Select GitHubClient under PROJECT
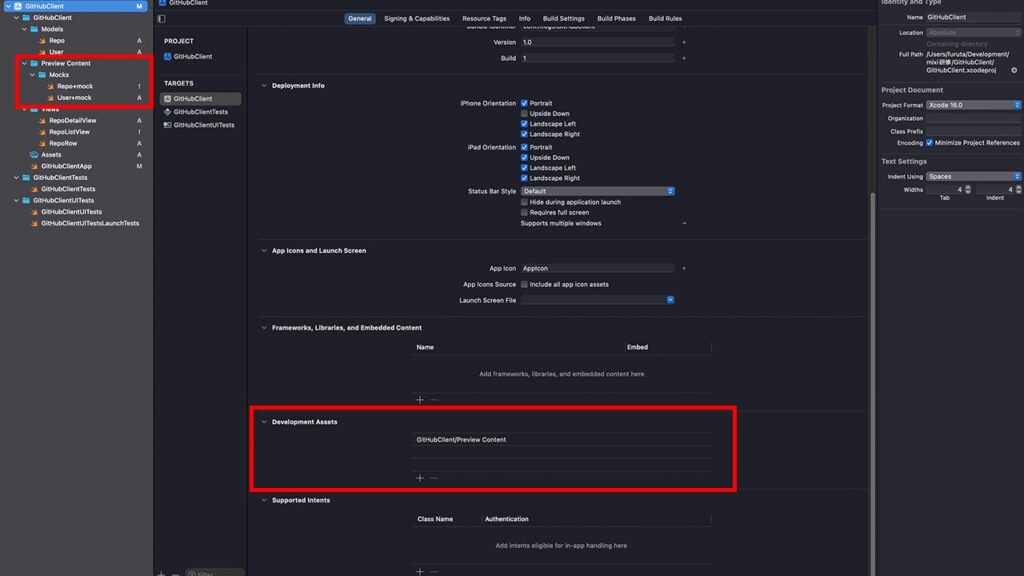1024x576 pixels. pos(192,56)
